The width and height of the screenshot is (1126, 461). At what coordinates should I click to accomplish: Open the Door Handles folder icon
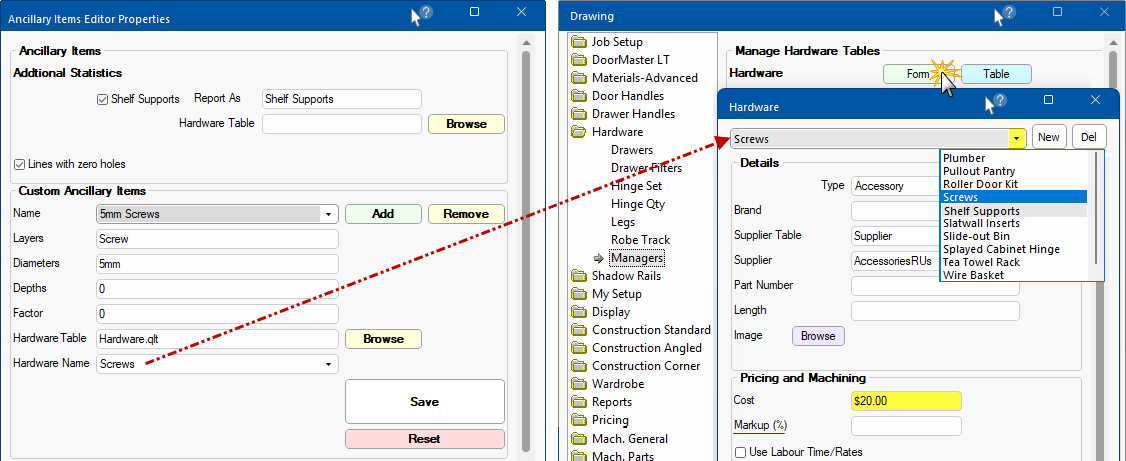coord(578,96)
